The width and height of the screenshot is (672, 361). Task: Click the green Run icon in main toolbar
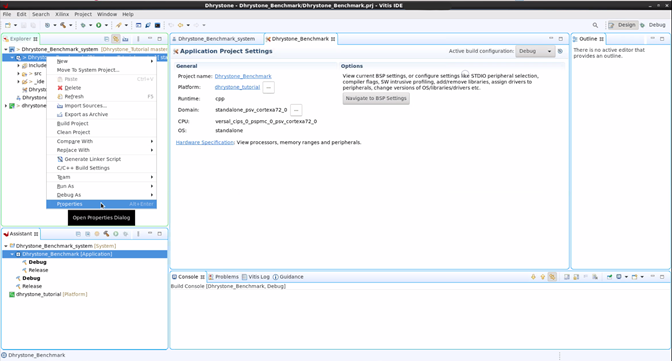point(99,25)
